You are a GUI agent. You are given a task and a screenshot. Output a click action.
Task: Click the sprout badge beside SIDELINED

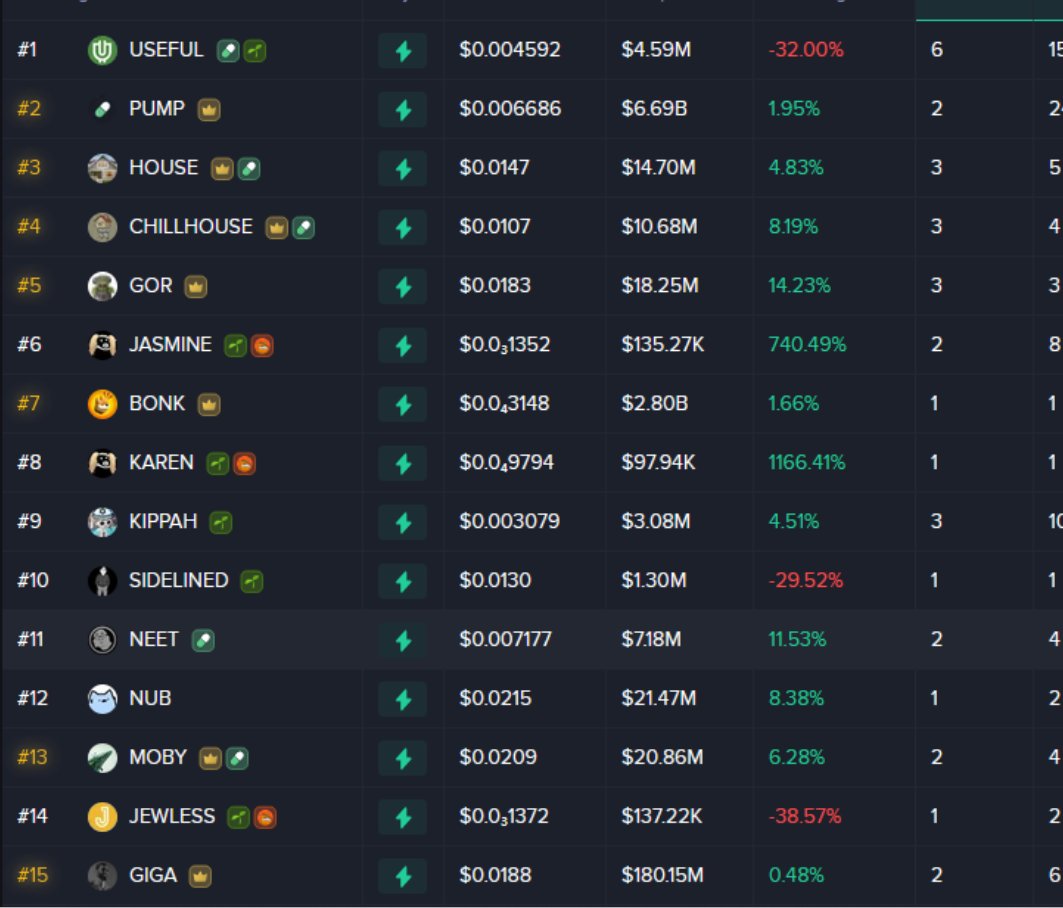pos(252,582)
